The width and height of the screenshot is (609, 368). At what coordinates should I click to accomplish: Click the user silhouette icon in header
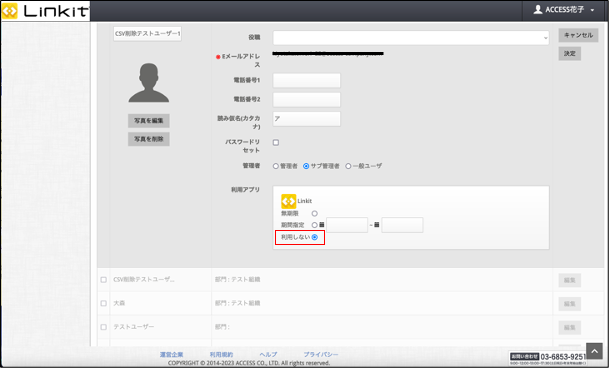click(538, 10)
